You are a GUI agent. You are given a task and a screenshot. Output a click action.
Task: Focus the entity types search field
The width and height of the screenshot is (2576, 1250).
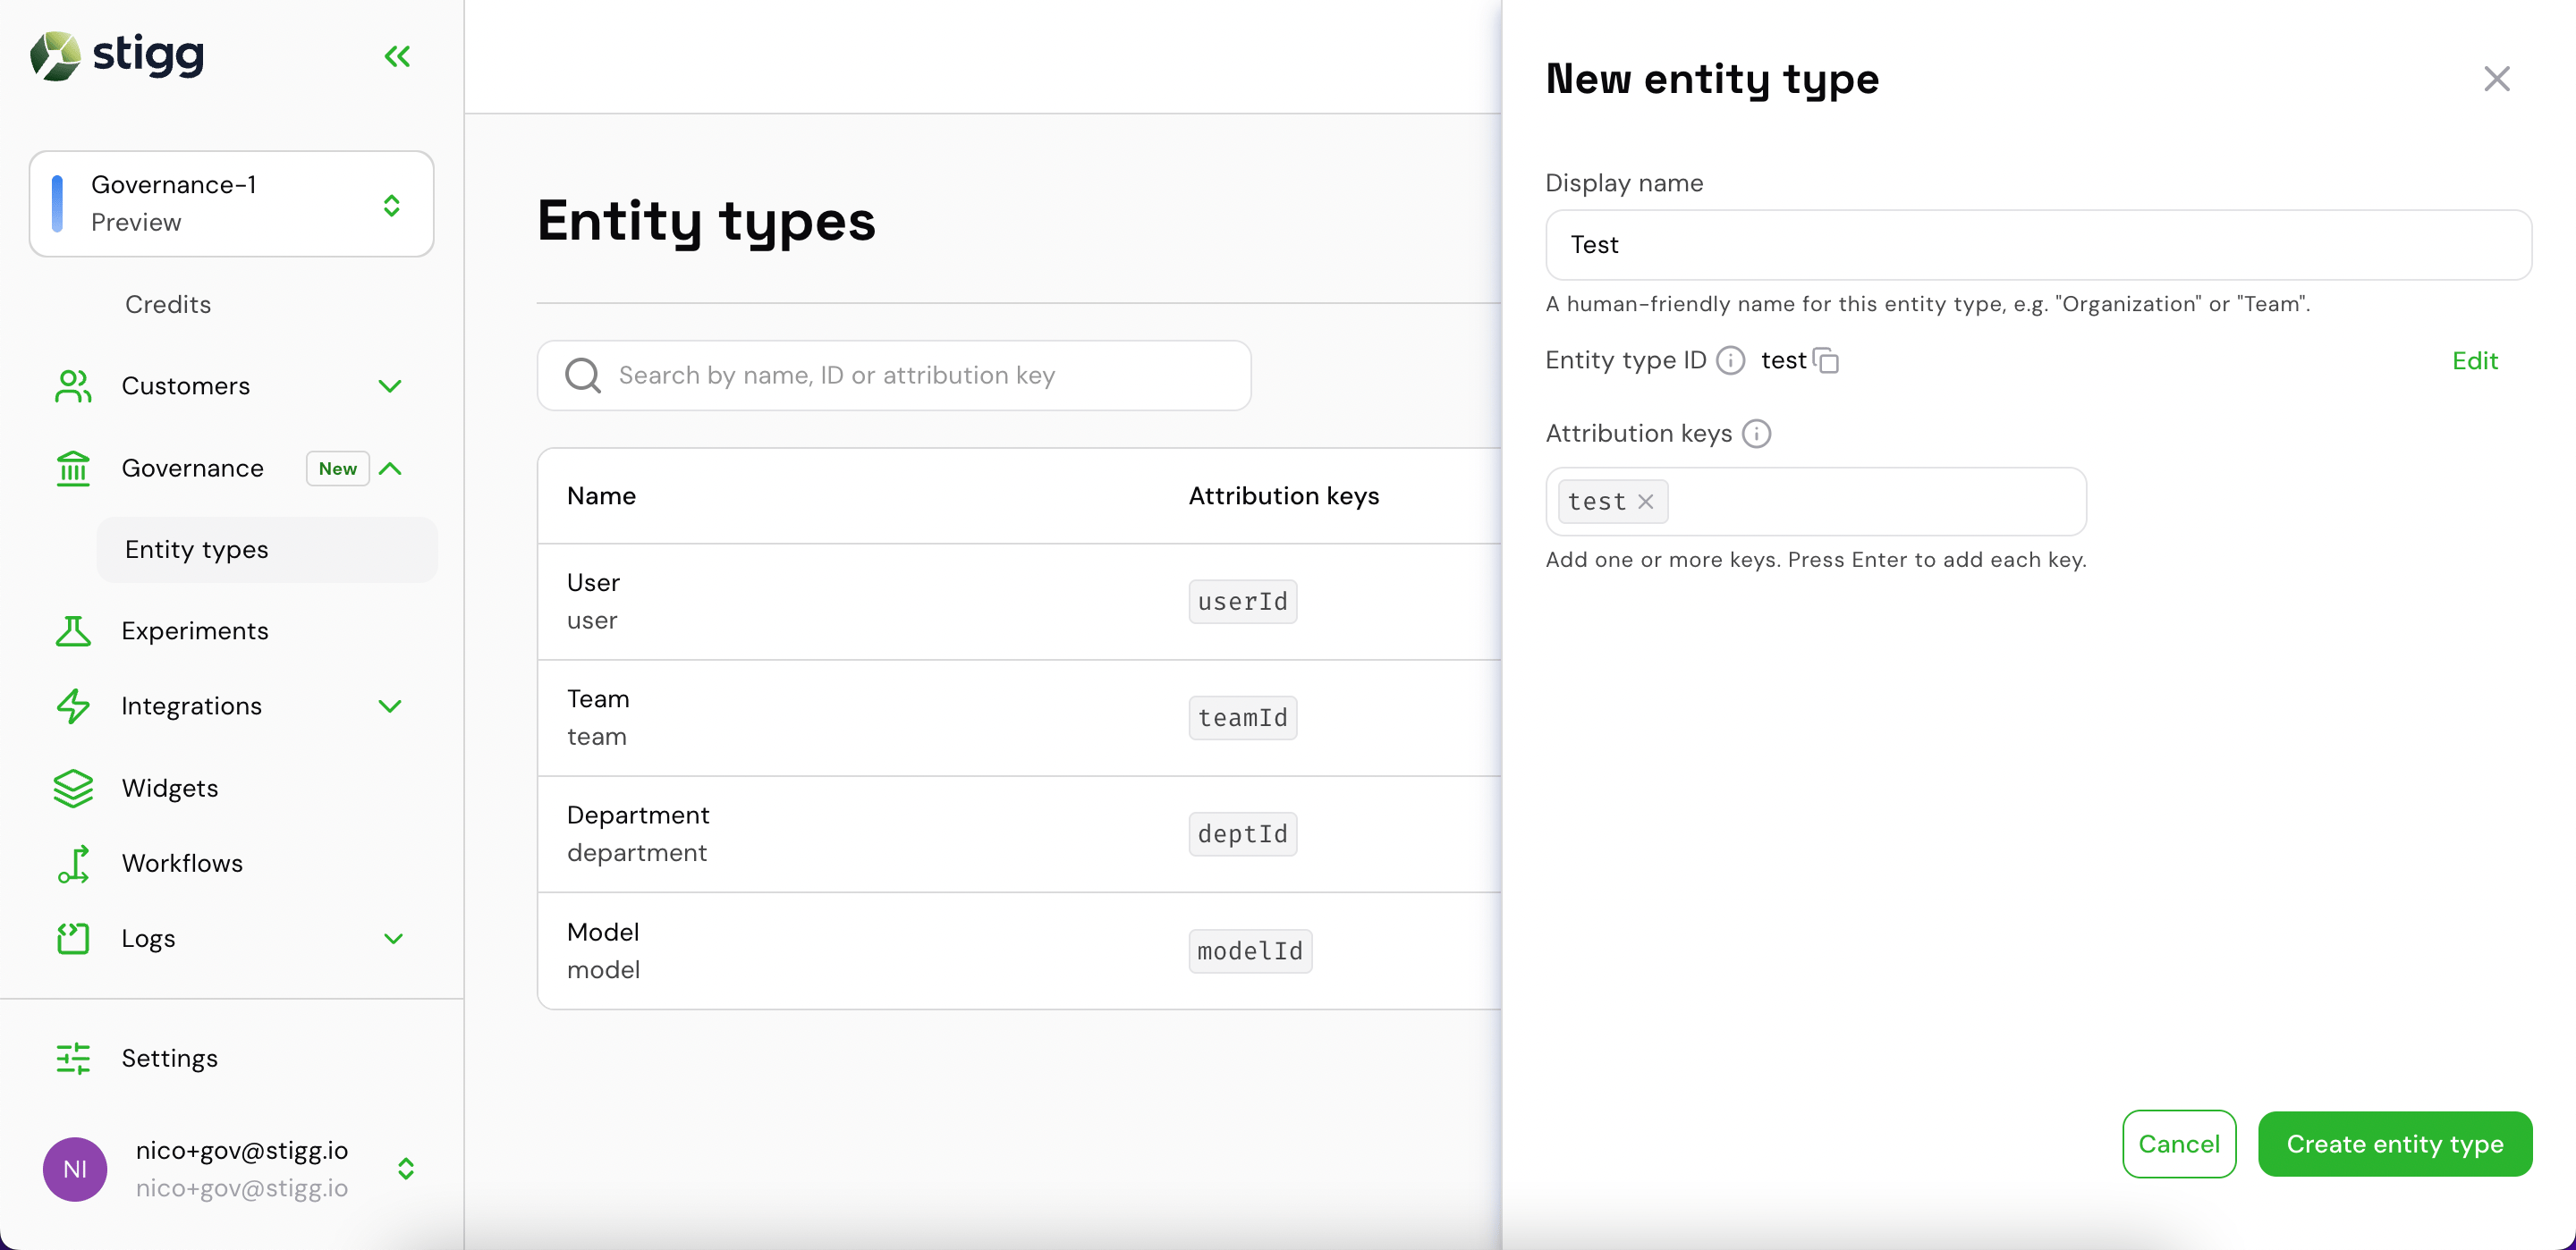pos(894,375)
